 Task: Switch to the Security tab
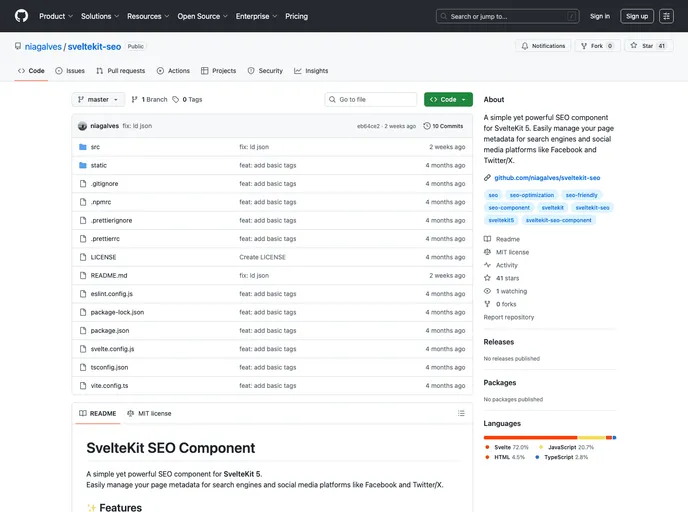click(265, 71)
